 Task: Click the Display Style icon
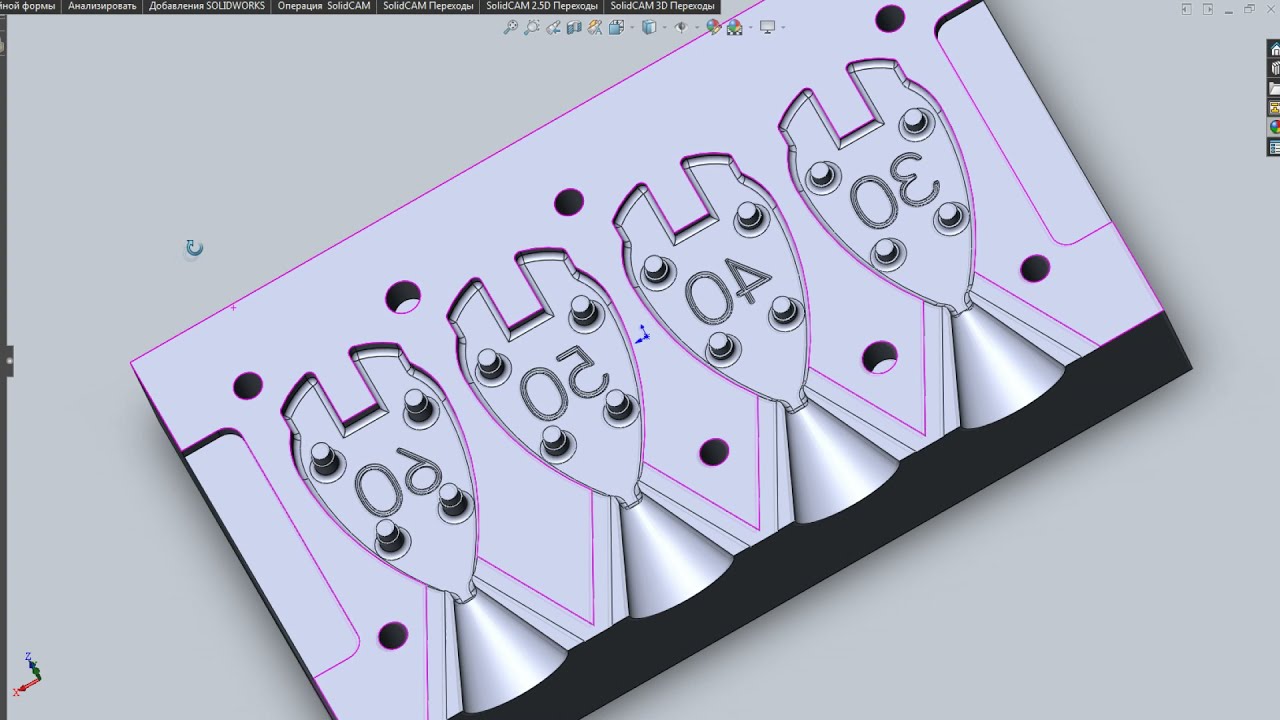[x=648, y=28]
